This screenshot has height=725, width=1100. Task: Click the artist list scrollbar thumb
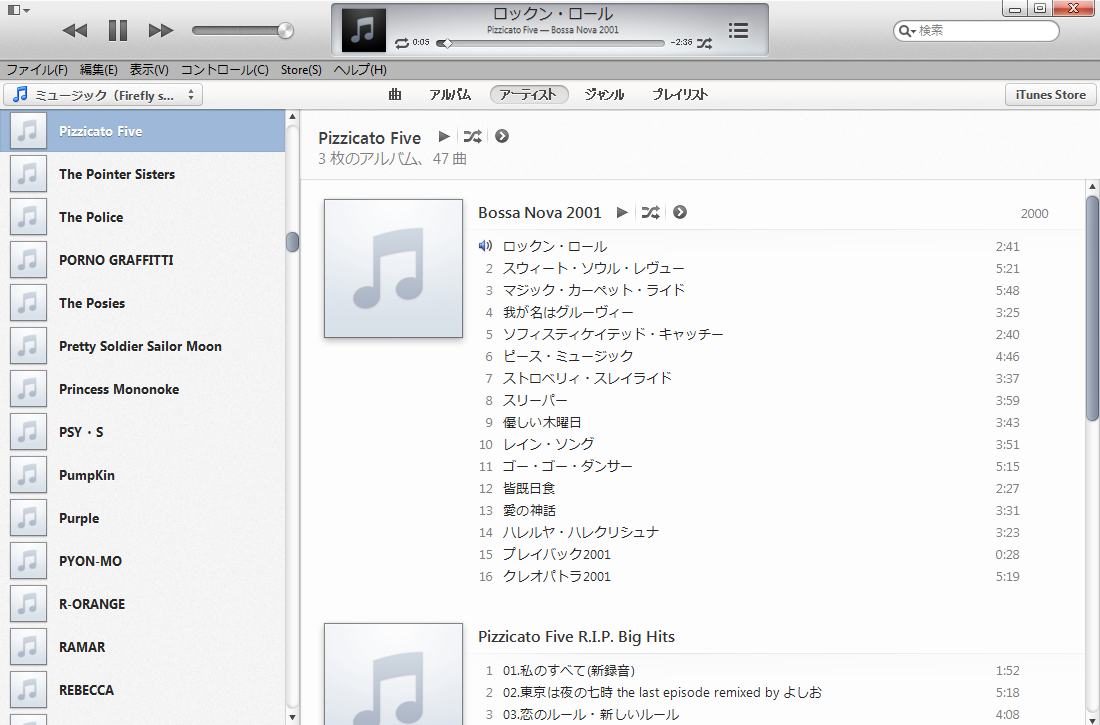293,241
